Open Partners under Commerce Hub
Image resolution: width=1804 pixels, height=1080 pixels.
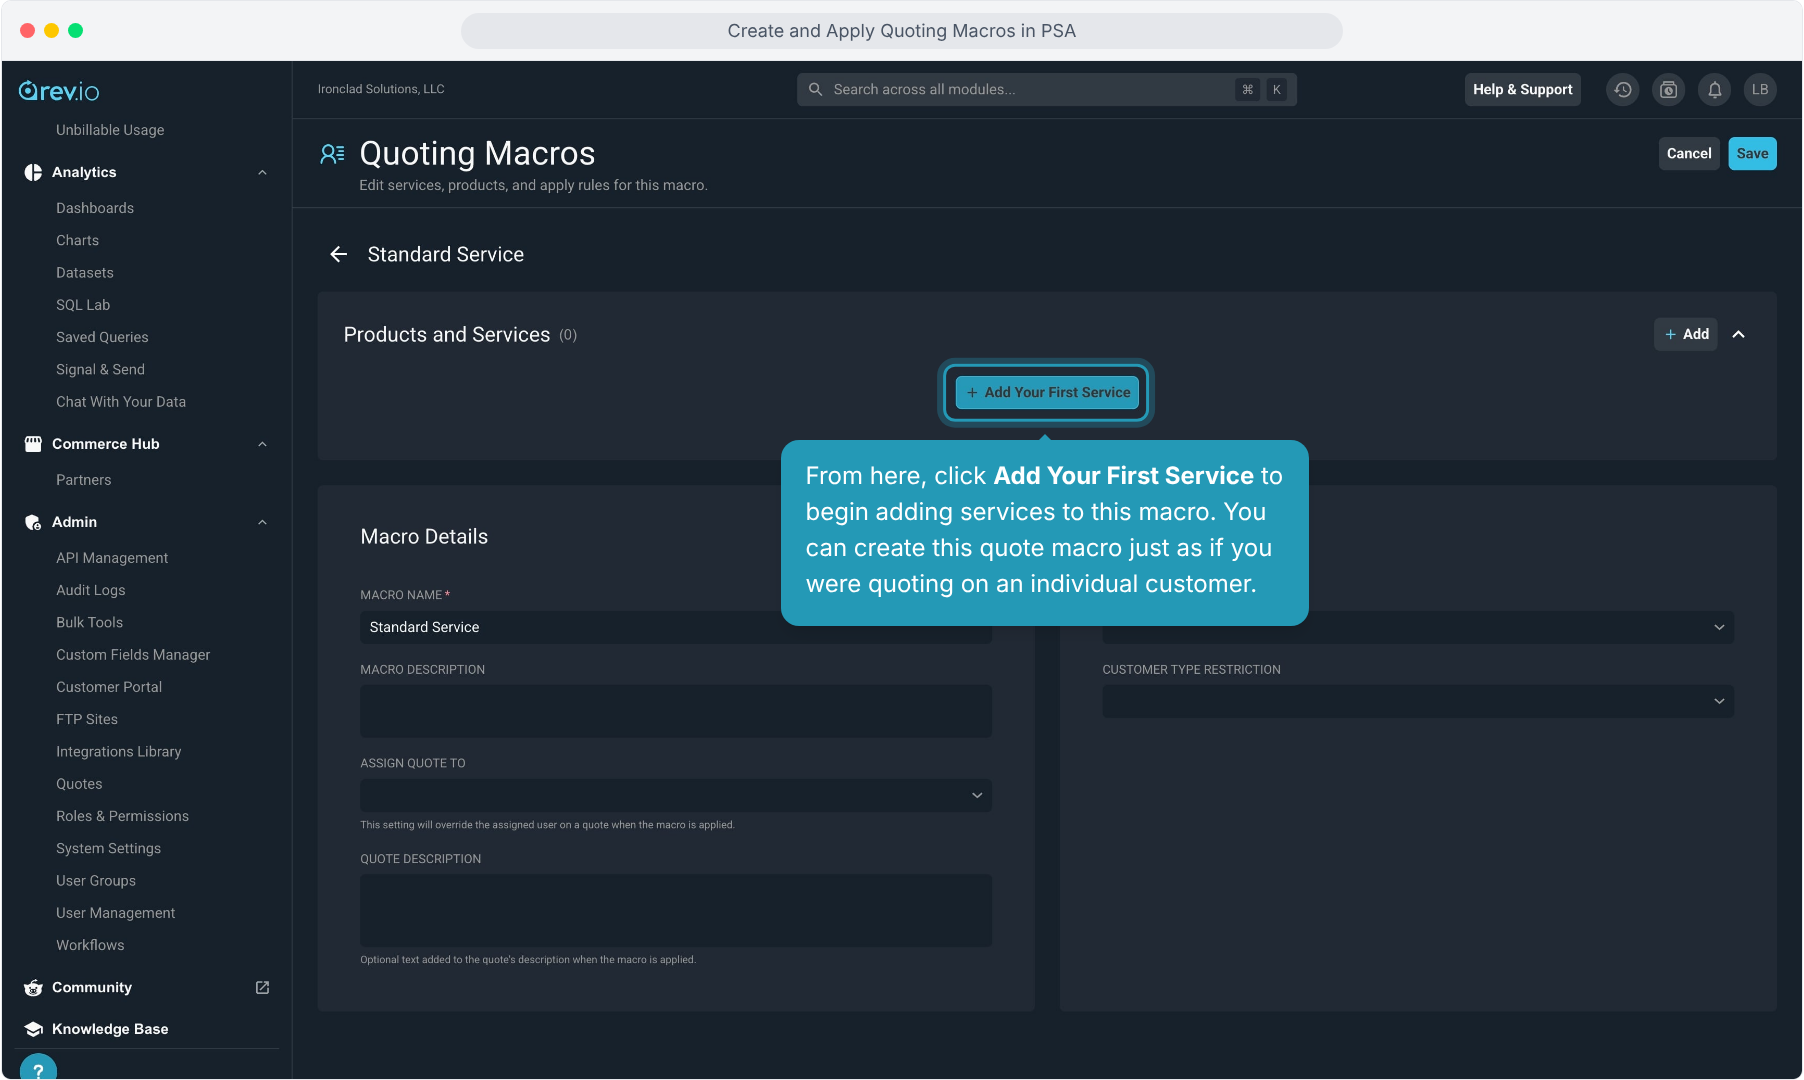click(x=84, y=480)
